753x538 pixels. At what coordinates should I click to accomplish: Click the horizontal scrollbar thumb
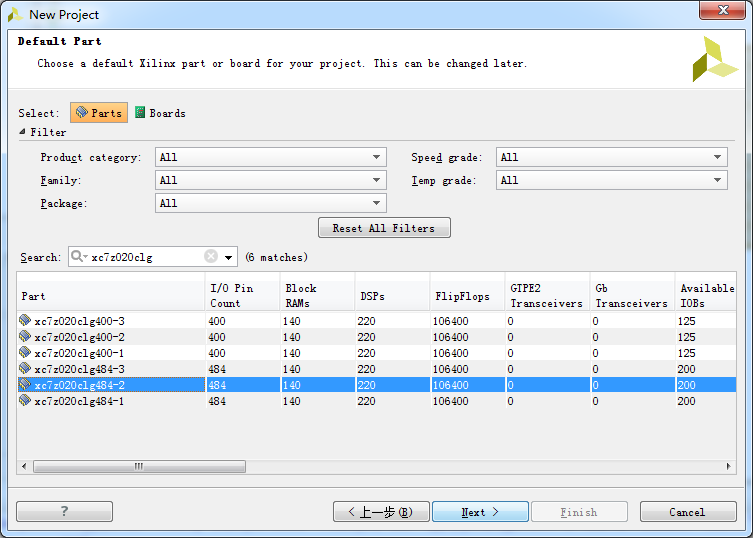point(139,466)
